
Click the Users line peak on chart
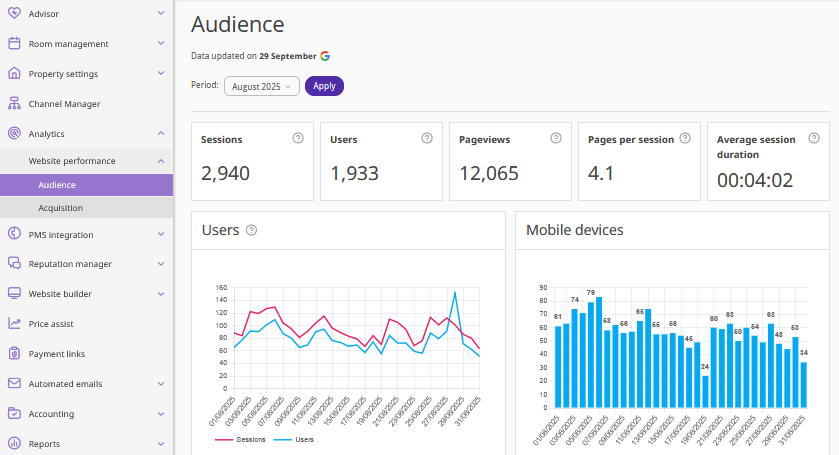tap(455, 292)
